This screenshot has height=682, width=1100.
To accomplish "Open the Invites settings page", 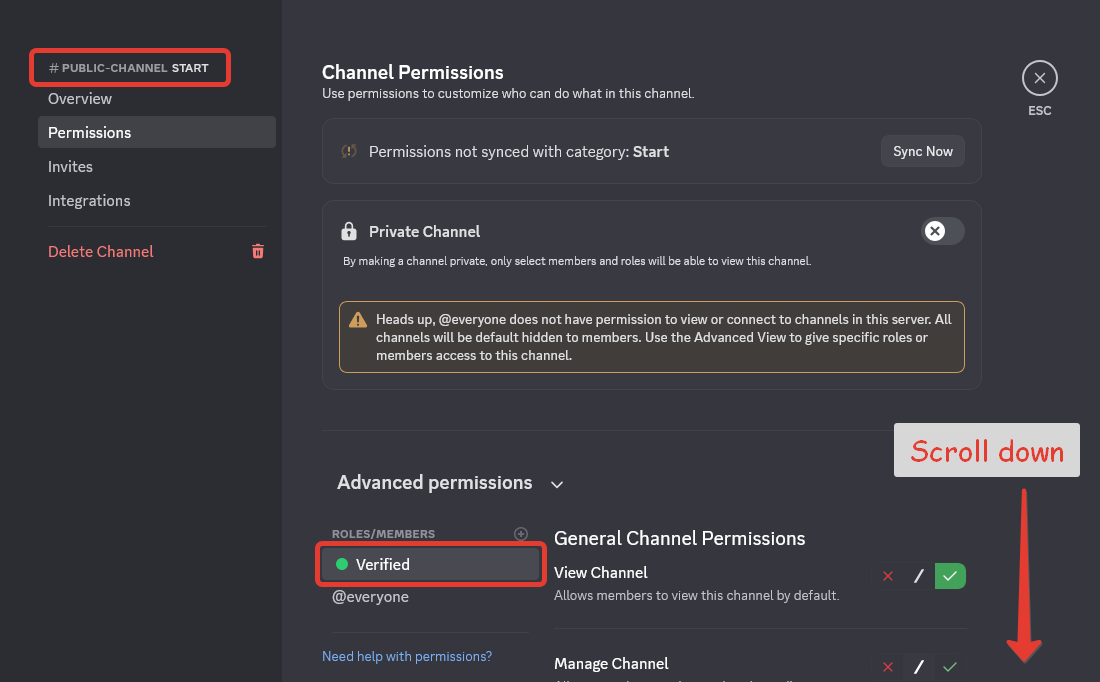I will 70,167.
